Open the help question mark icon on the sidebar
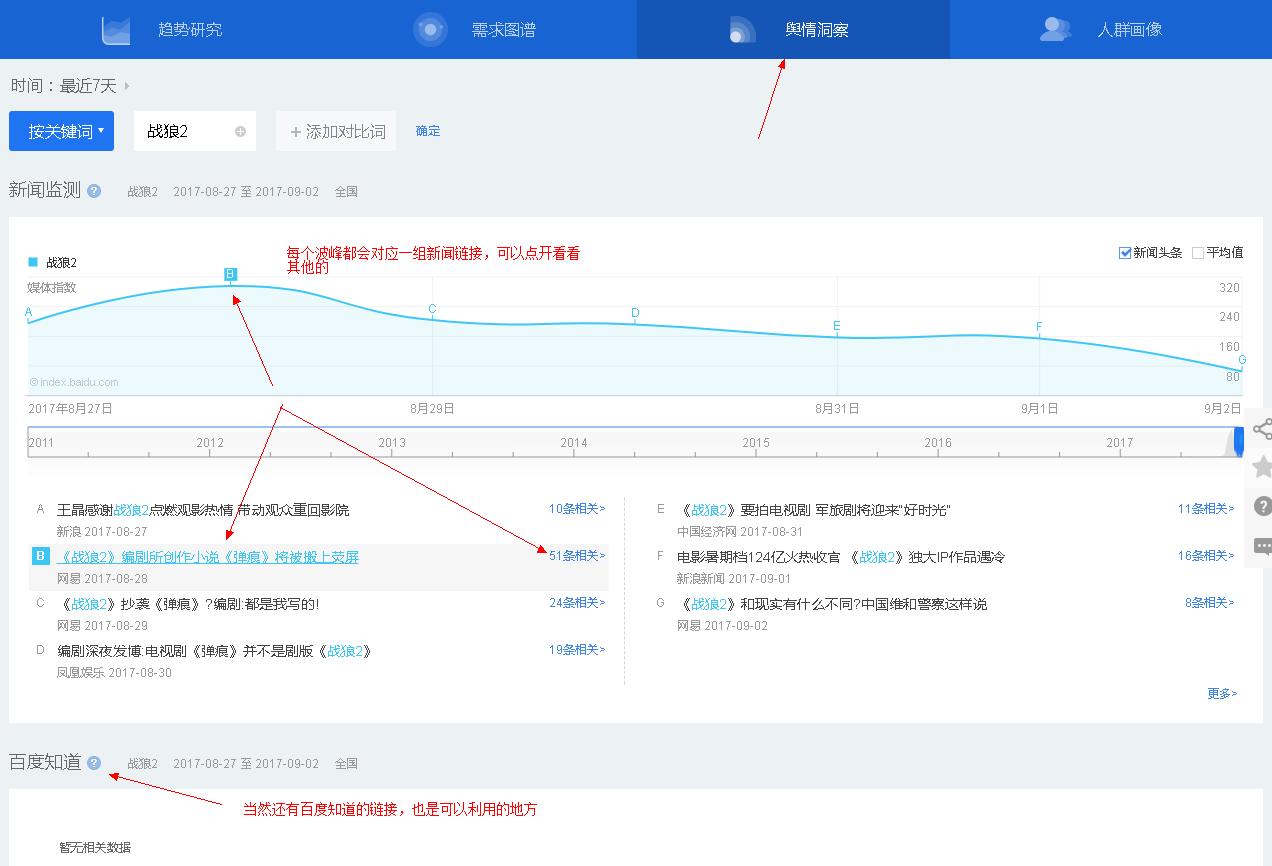 point(1262,506)
